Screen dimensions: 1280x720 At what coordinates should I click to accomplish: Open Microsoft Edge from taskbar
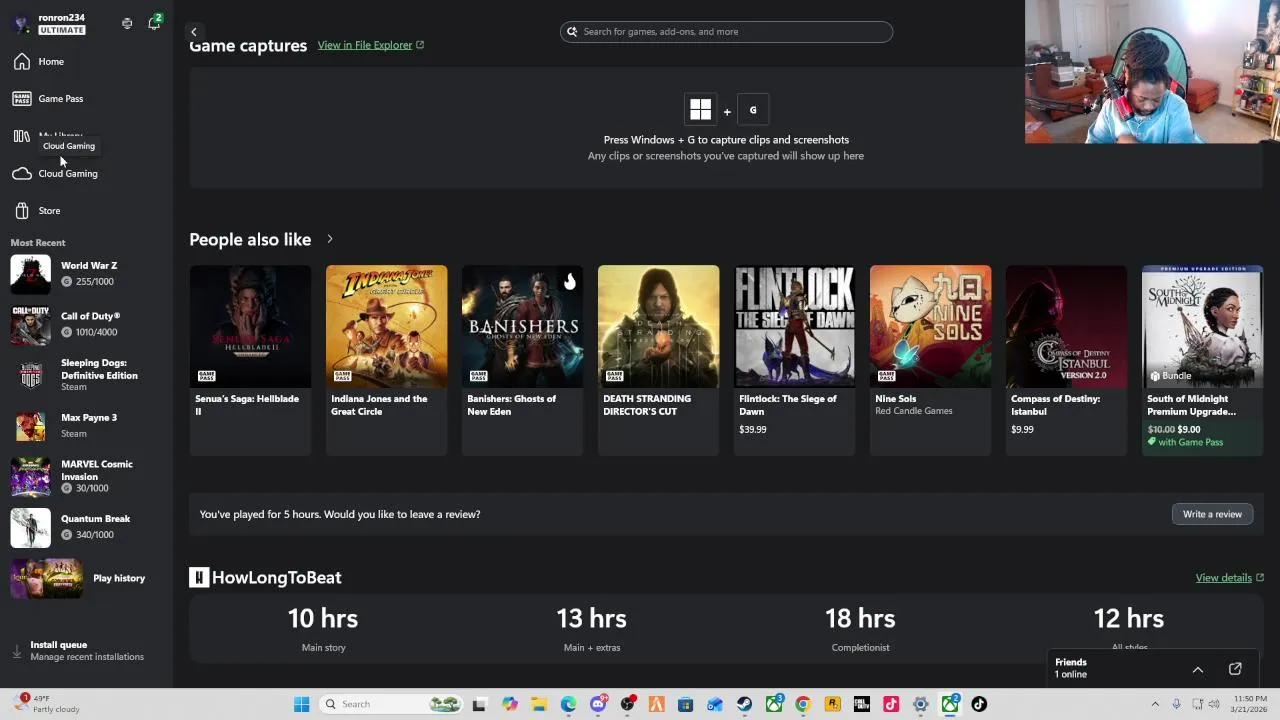pyautogui.click(x=568, y=704)
